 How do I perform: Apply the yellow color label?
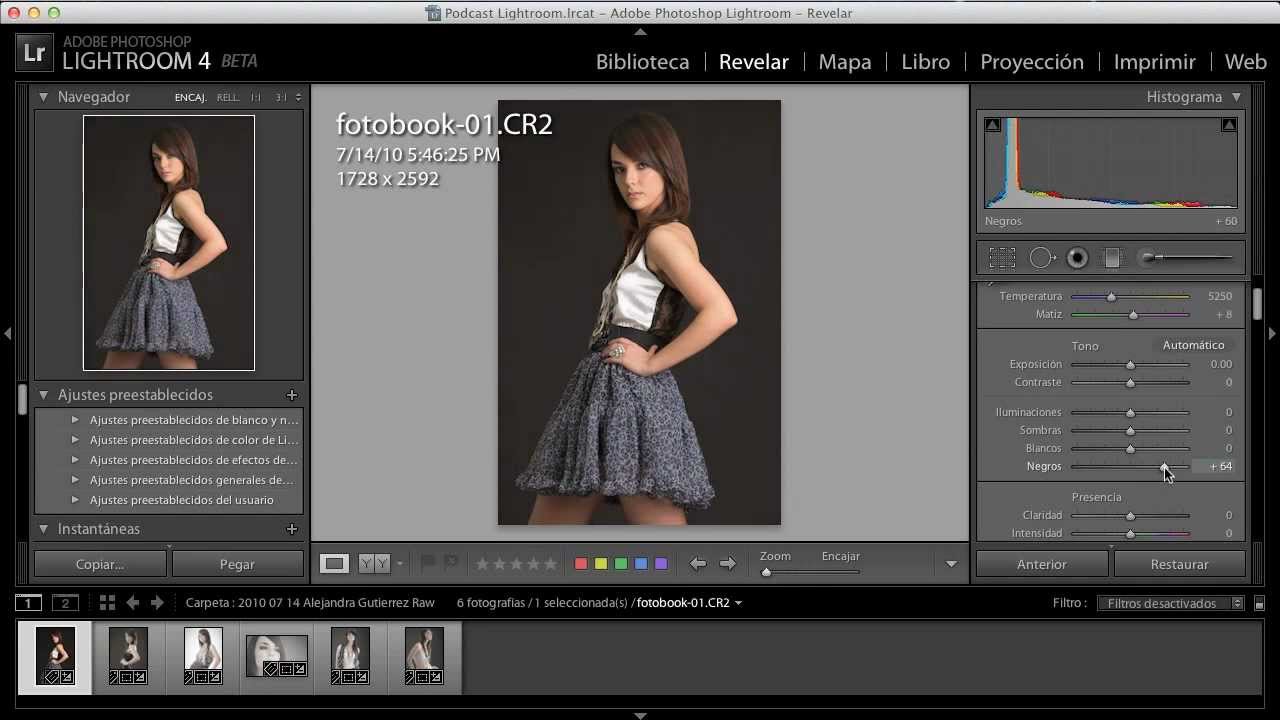(601, 564)
